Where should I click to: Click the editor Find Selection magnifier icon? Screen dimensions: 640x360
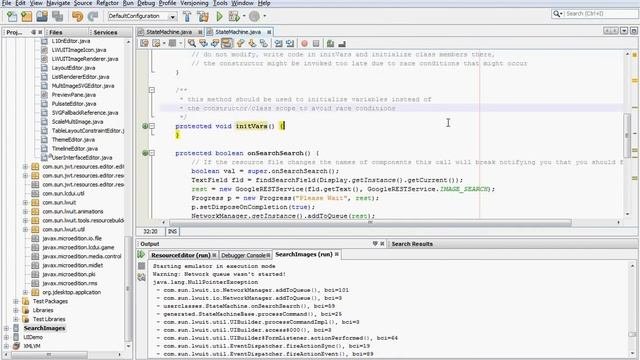click(x=191, y=43)
